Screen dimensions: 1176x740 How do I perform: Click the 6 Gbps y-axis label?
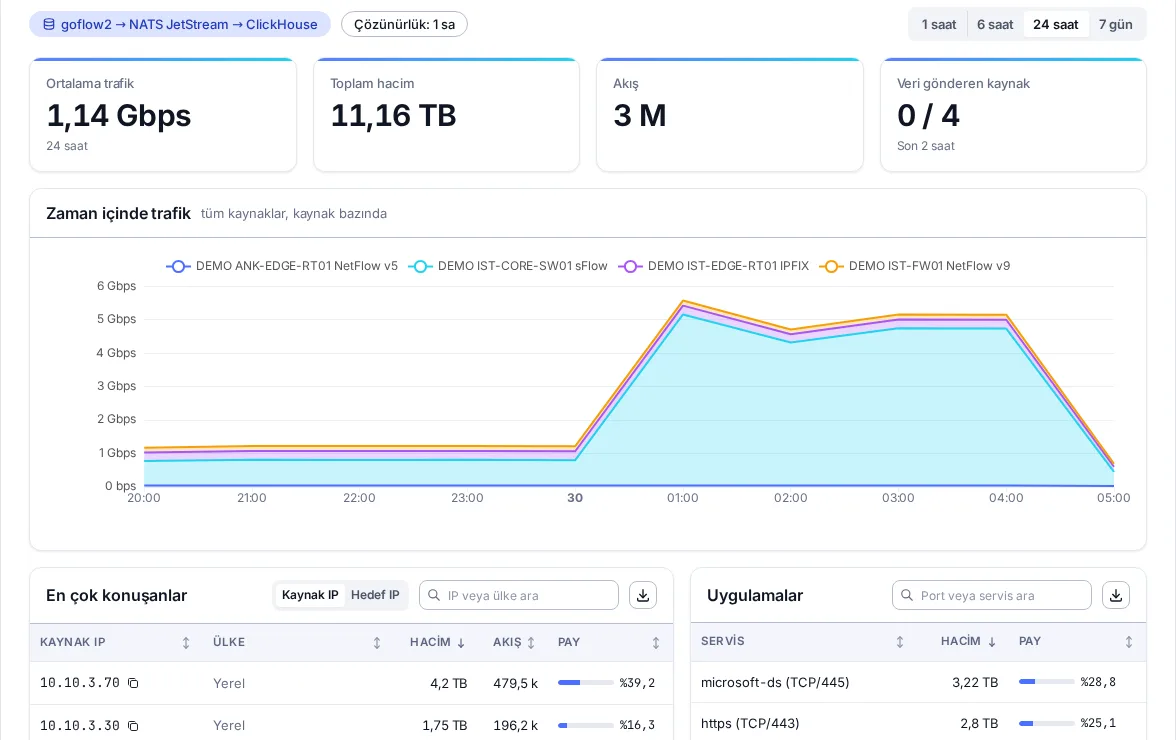[x=116, y=286]
